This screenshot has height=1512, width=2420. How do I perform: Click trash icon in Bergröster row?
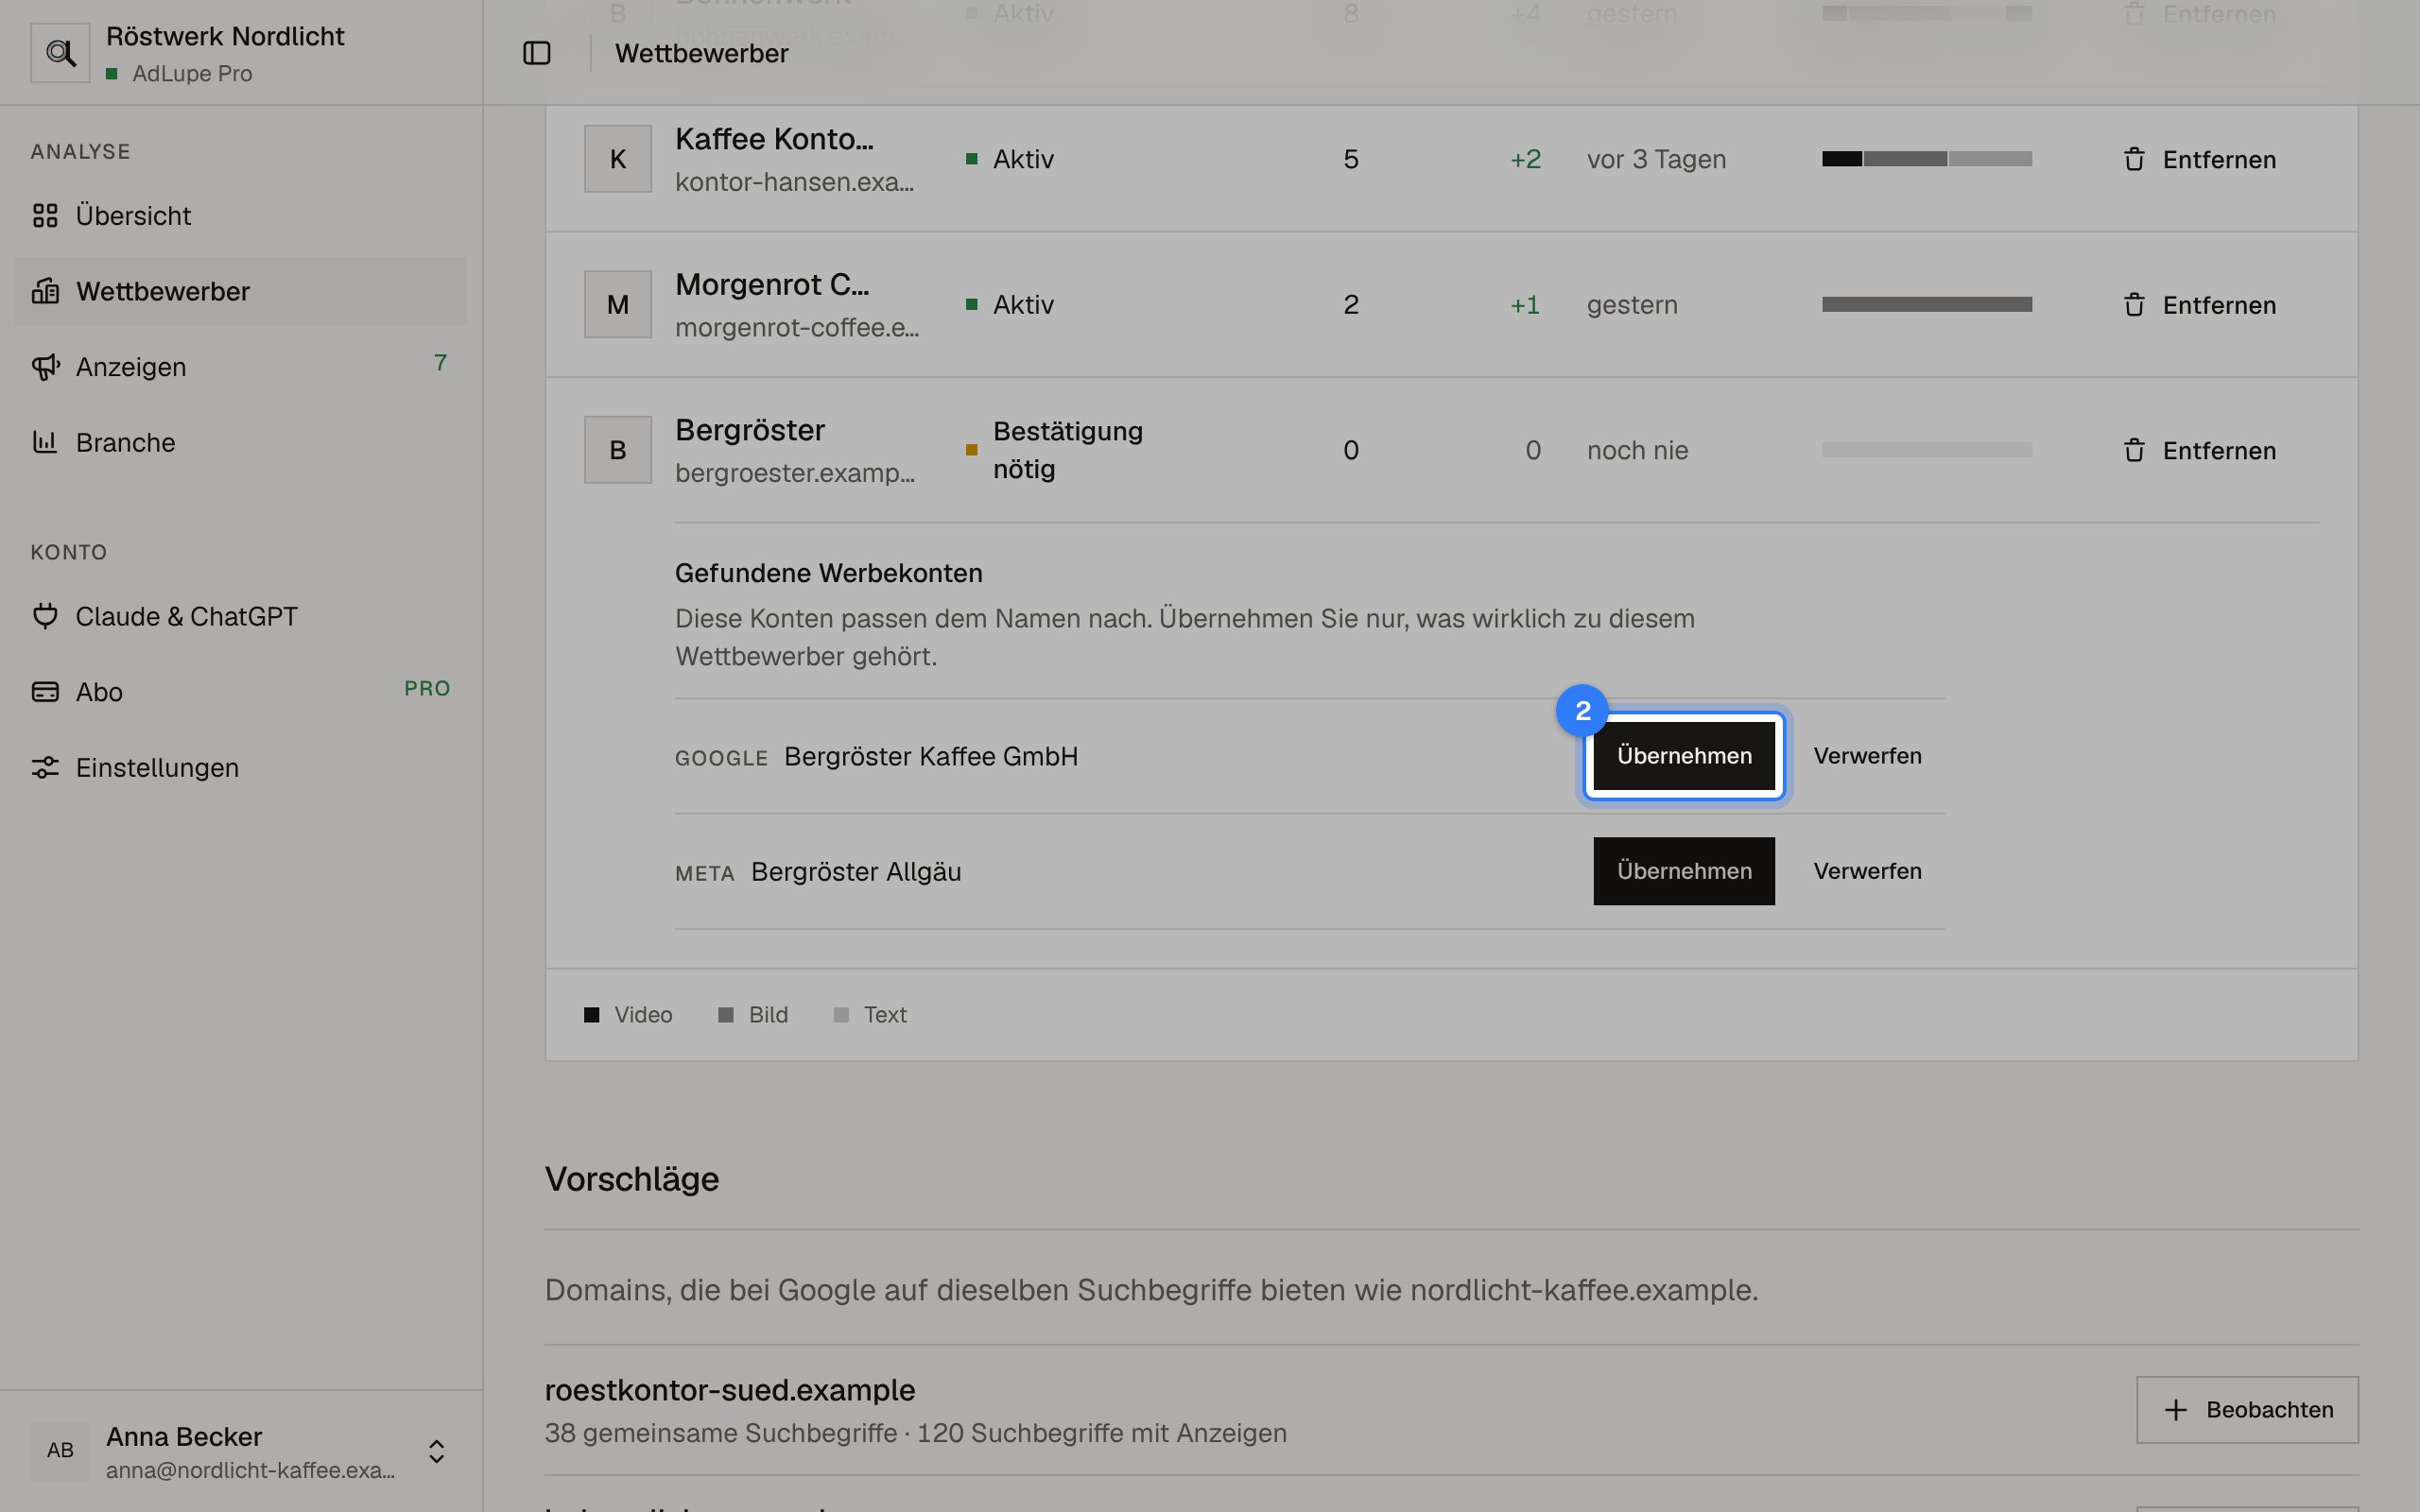click(x=2134, y=450)
